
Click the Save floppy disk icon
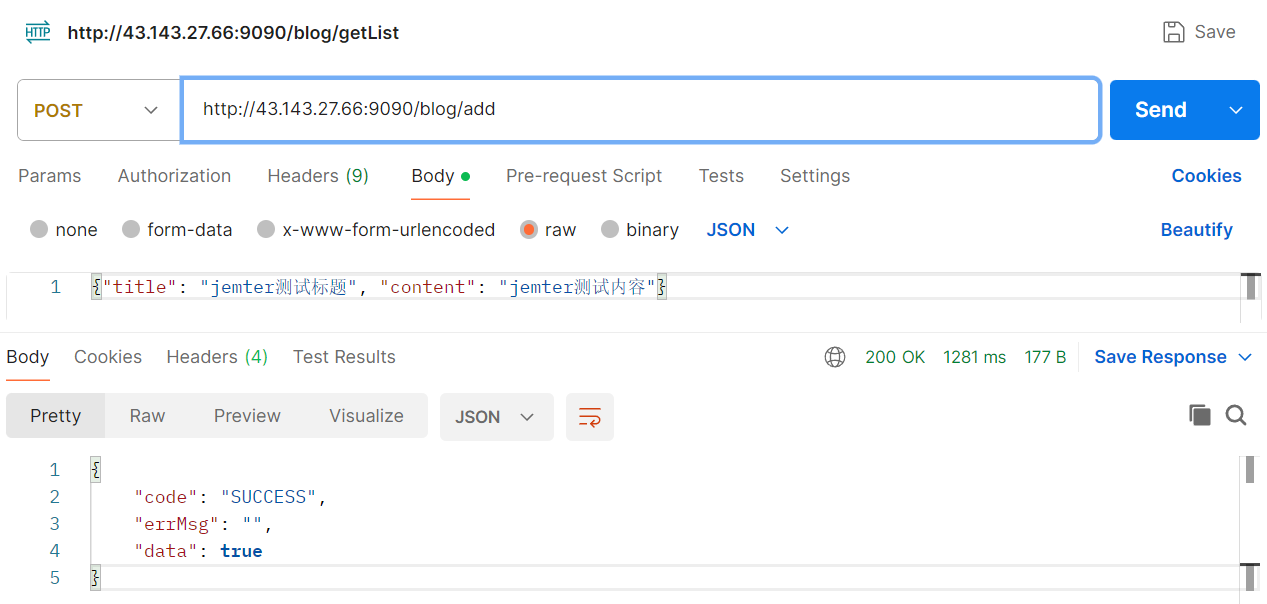coord(1174,32)
